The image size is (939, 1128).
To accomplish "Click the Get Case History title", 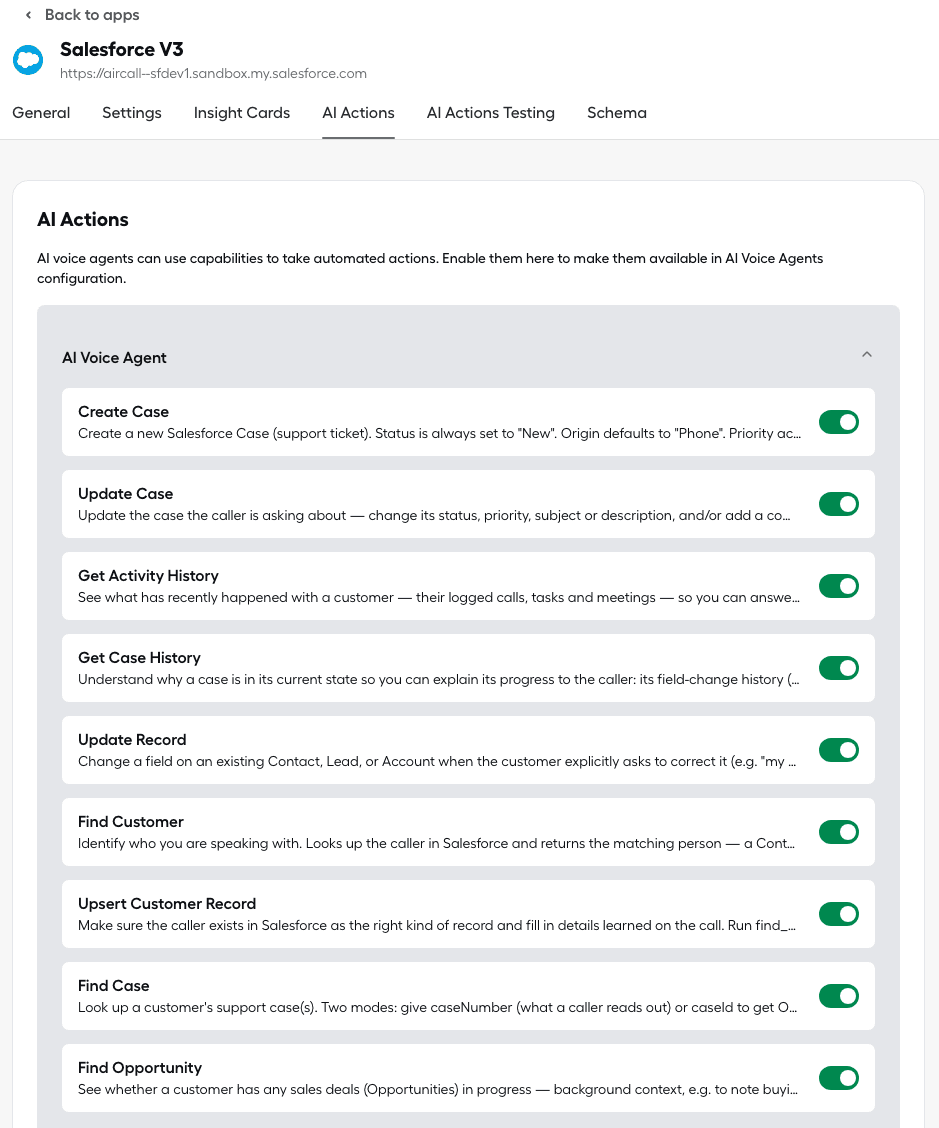I will pos(139,658).
